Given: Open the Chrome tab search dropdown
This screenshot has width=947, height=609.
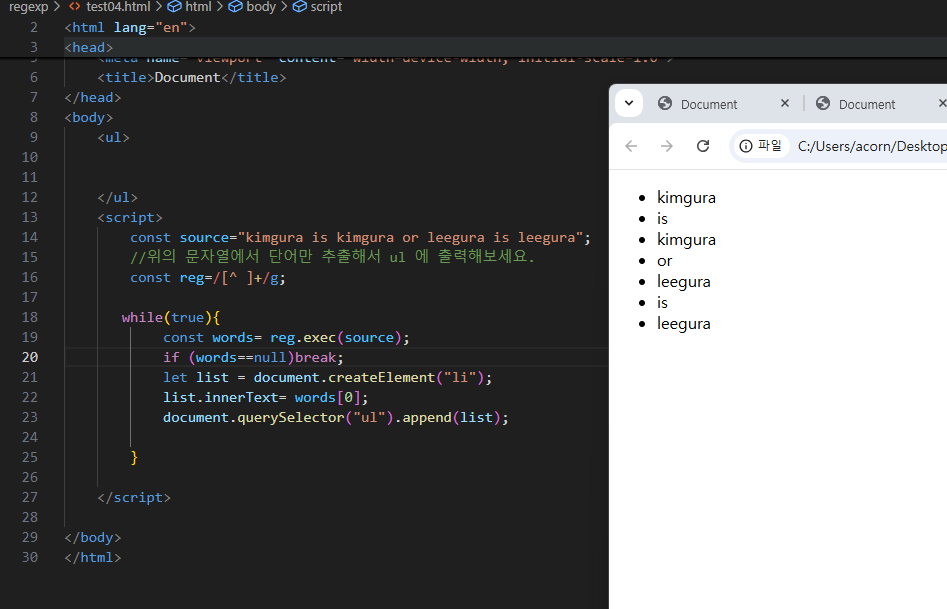Looking at the screenshot, I should [629, 103].
